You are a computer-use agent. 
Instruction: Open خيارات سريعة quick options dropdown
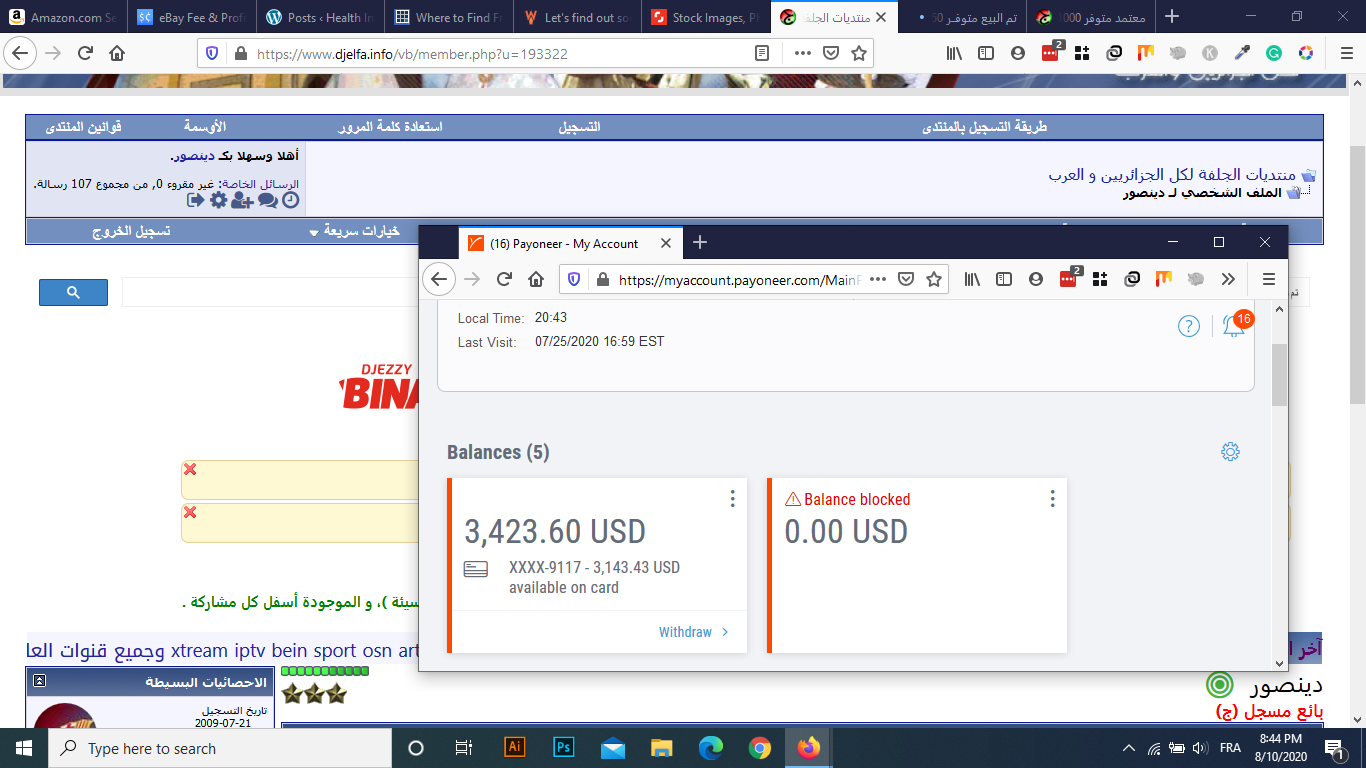[355, 231]
